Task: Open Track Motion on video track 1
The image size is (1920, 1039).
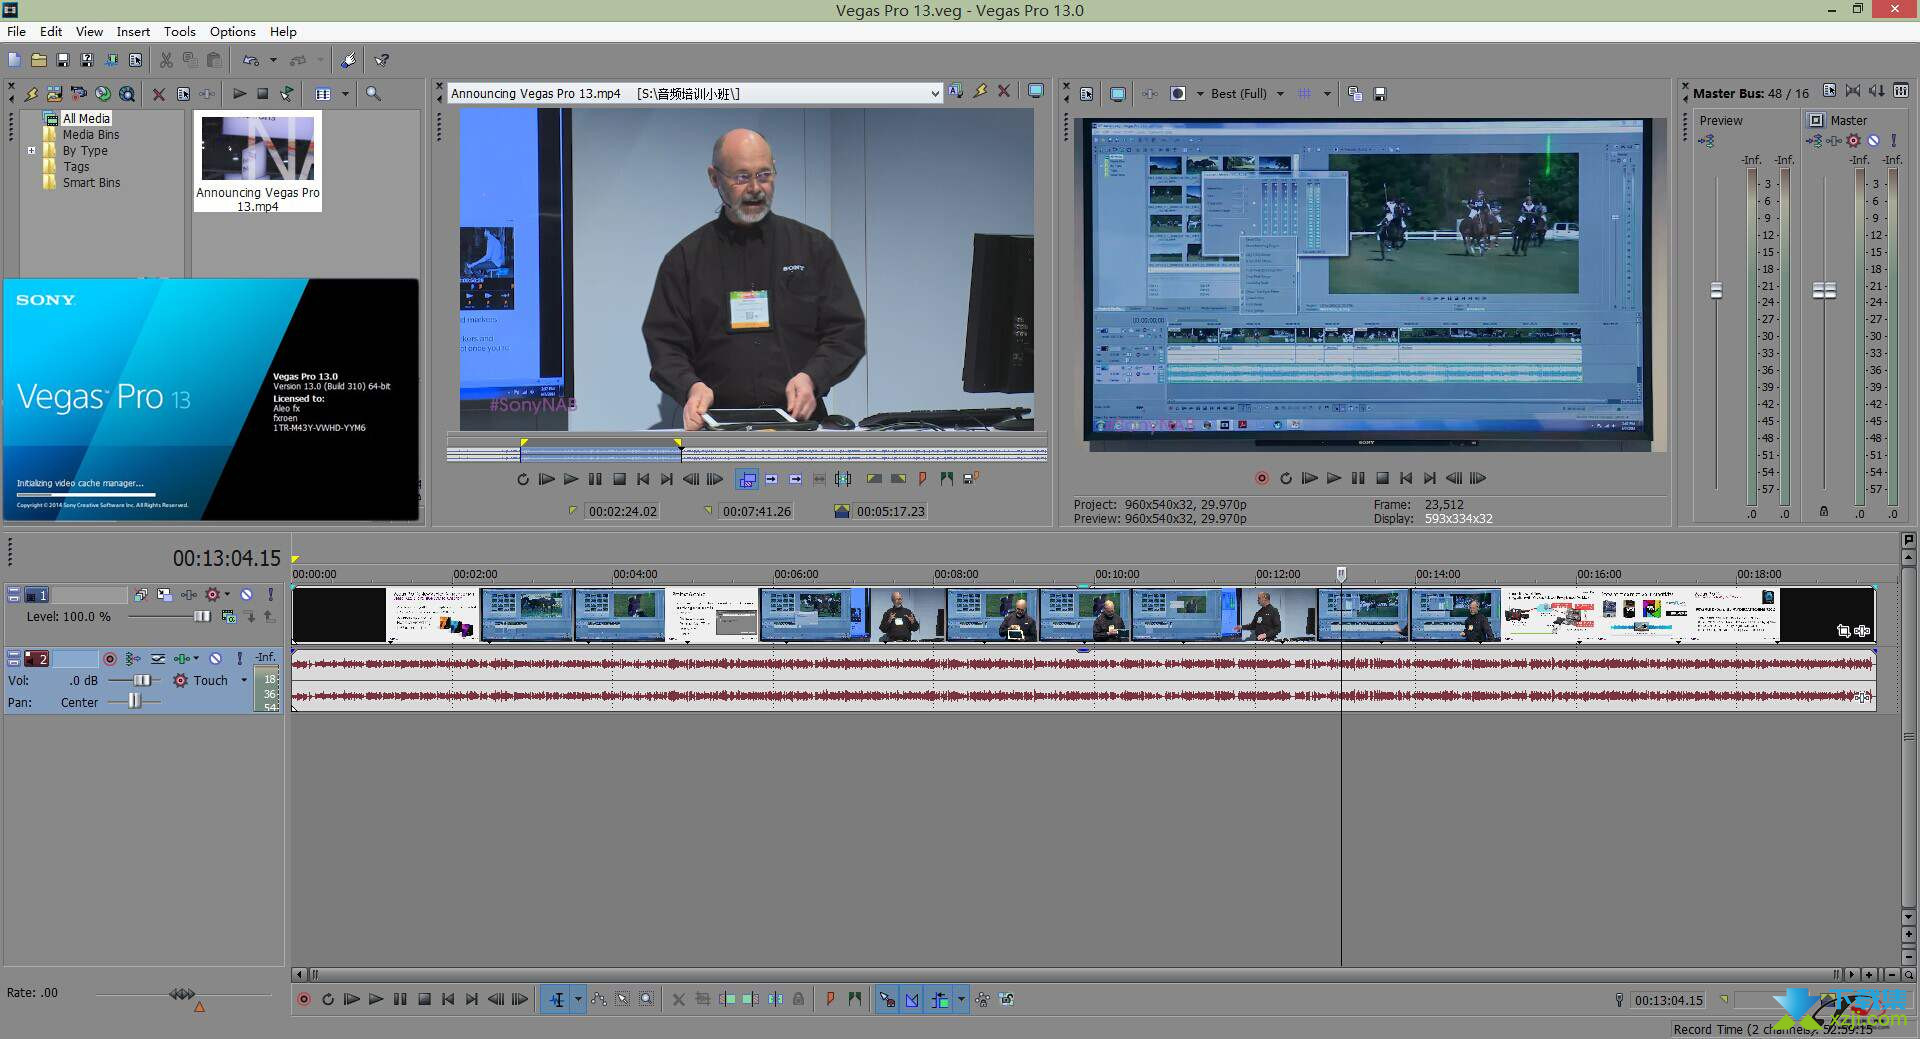Action: point(165,594)
